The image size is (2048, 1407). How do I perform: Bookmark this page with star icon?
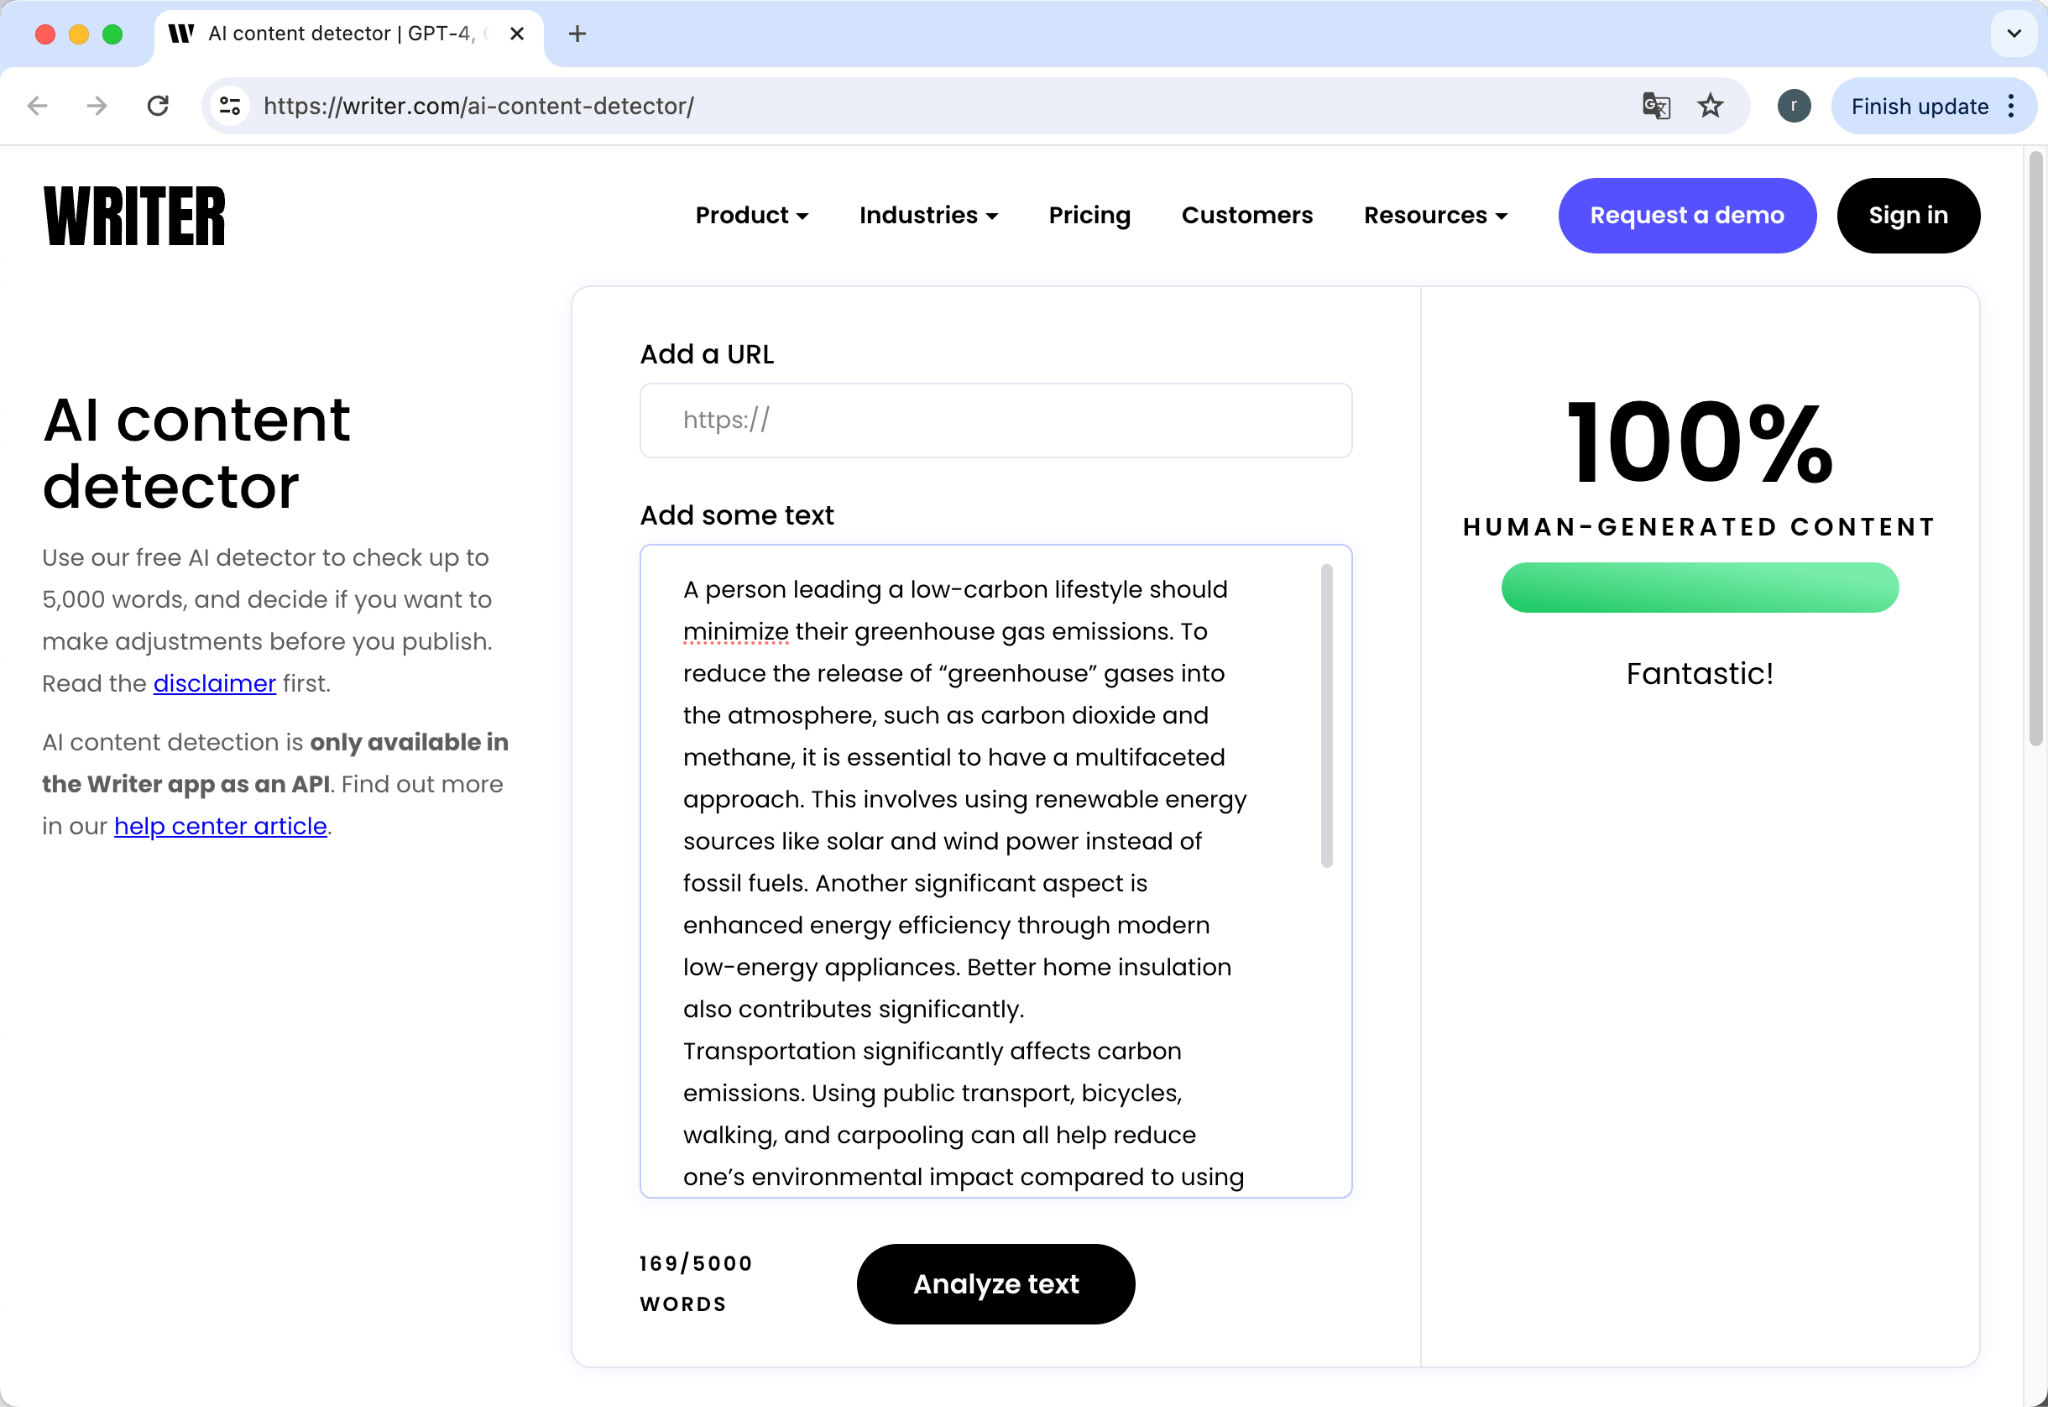point(1711,106)
